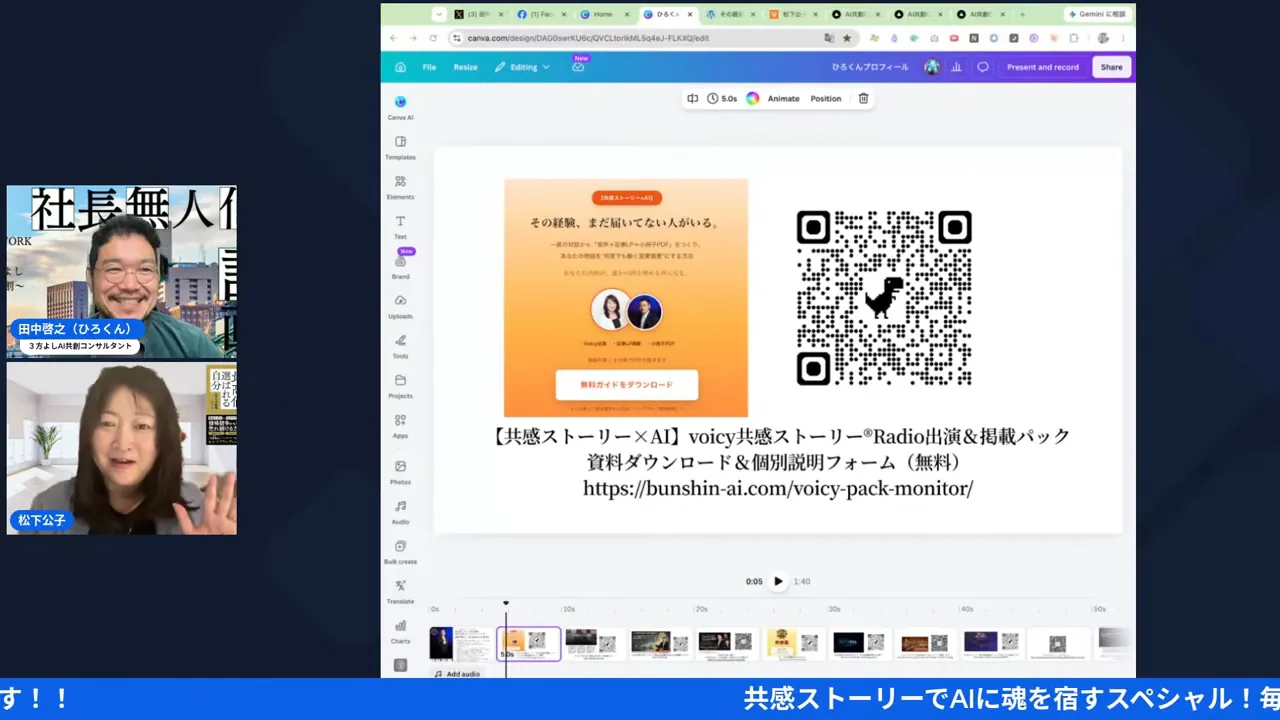Open the Chrome three-dot menu

pyautogui.click(x=1124, y=38)
